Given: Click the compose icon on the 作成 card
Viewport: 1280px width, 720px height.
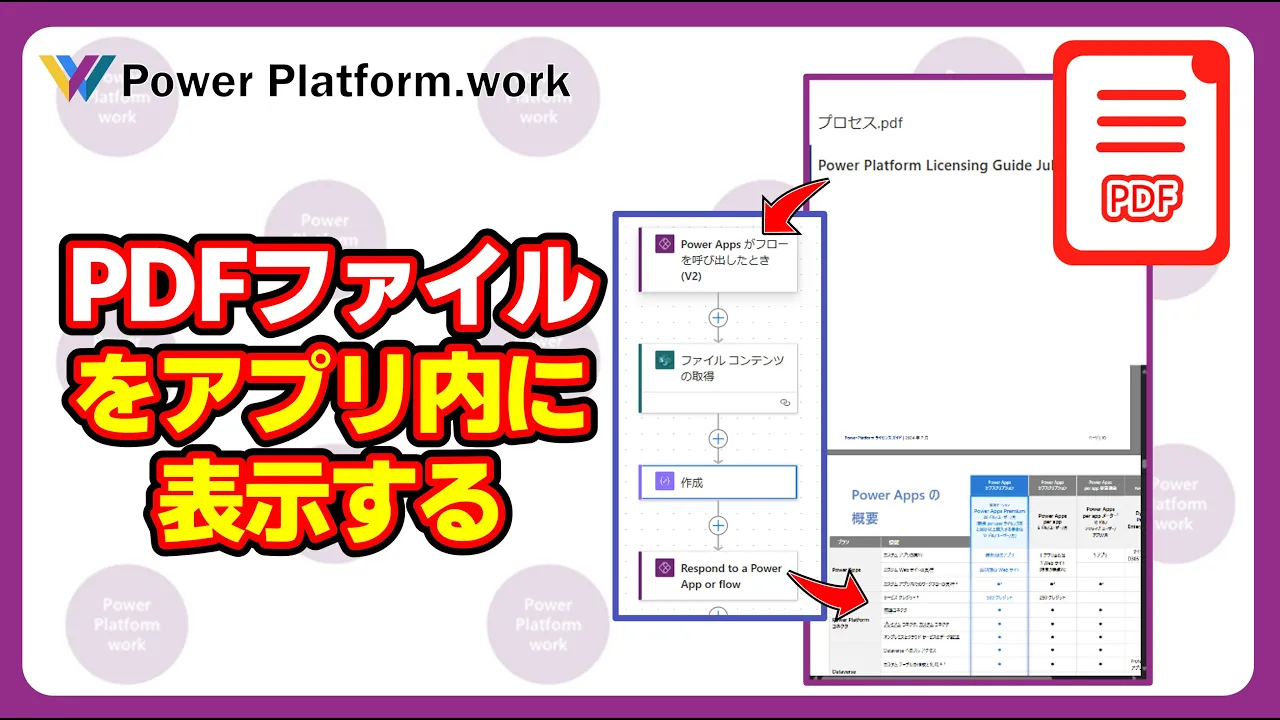Looking at the screenshot, I should coord(664,482).
